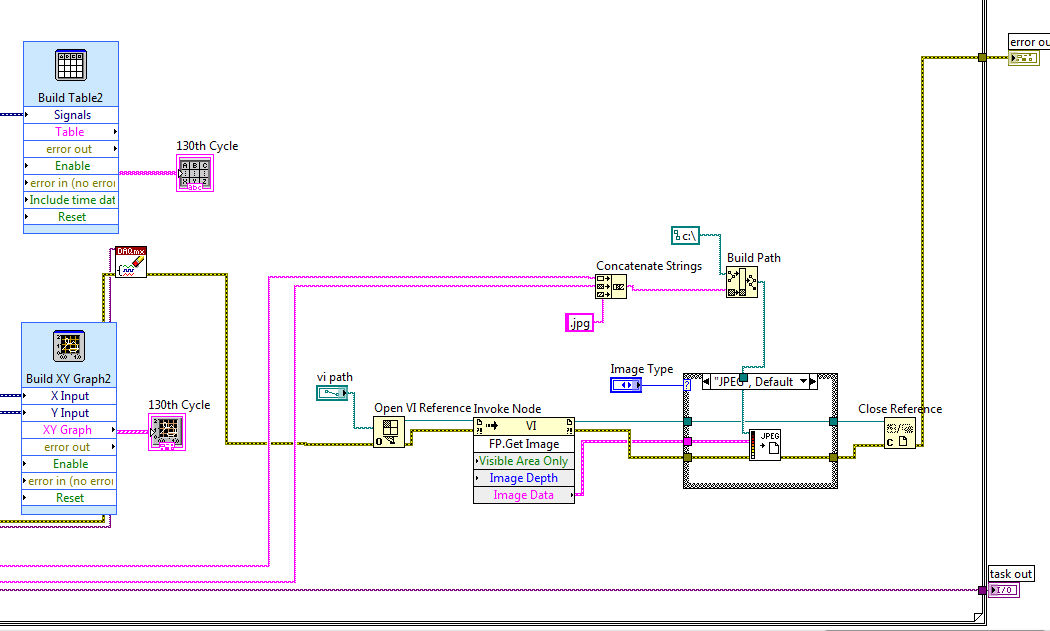Click the Close Reference label text

[x=900, y=409]
